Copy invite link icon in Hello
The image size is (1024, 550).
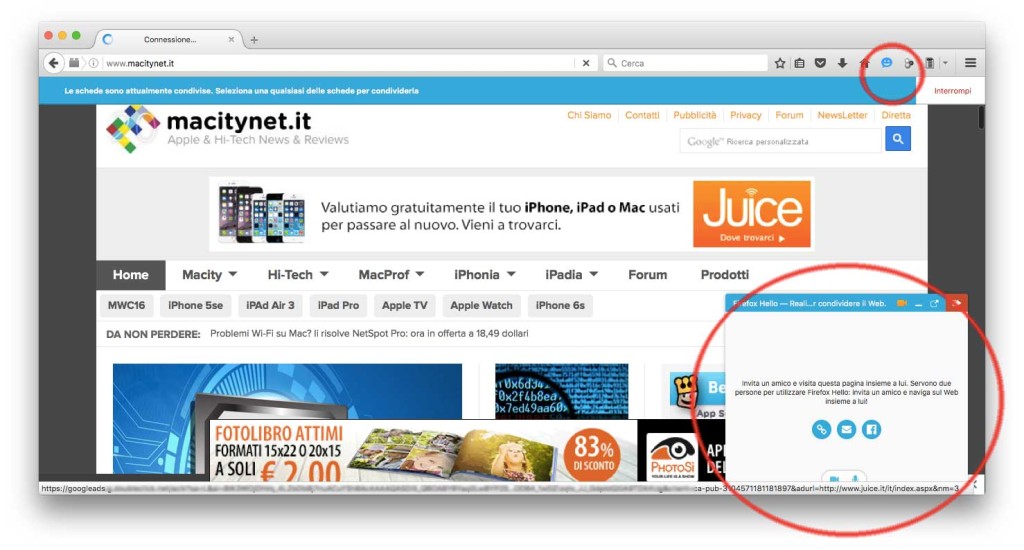click(x=821, y=429)
